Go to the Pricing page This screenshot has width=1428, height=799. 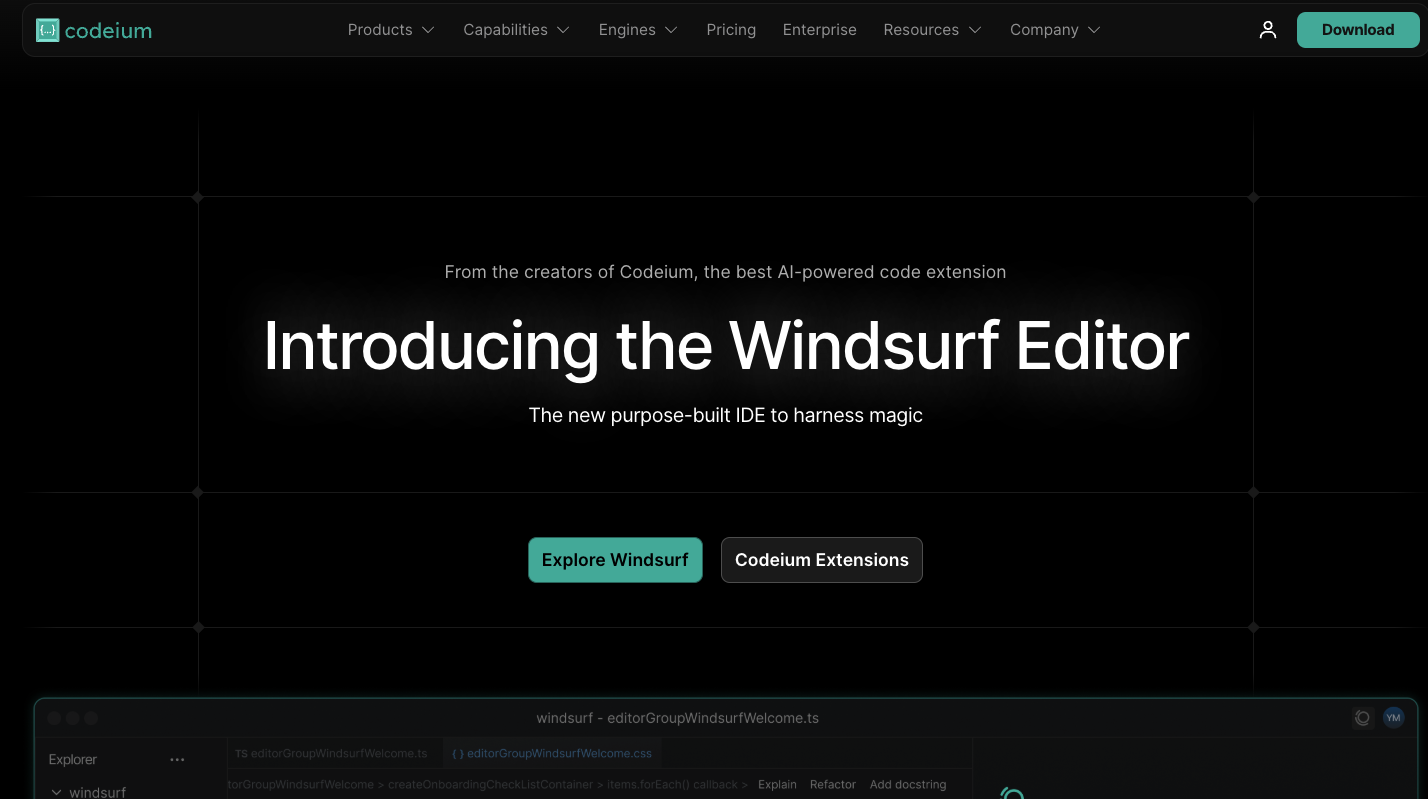coord(731,30)
